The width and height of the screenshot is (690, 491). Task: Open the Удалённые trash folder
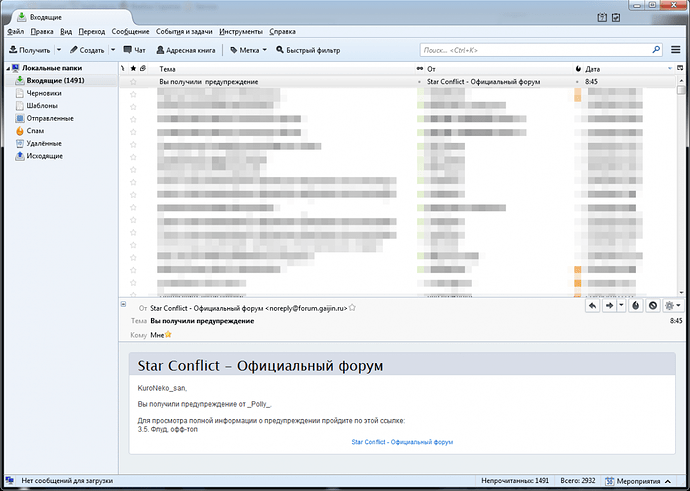pos(44,143)
